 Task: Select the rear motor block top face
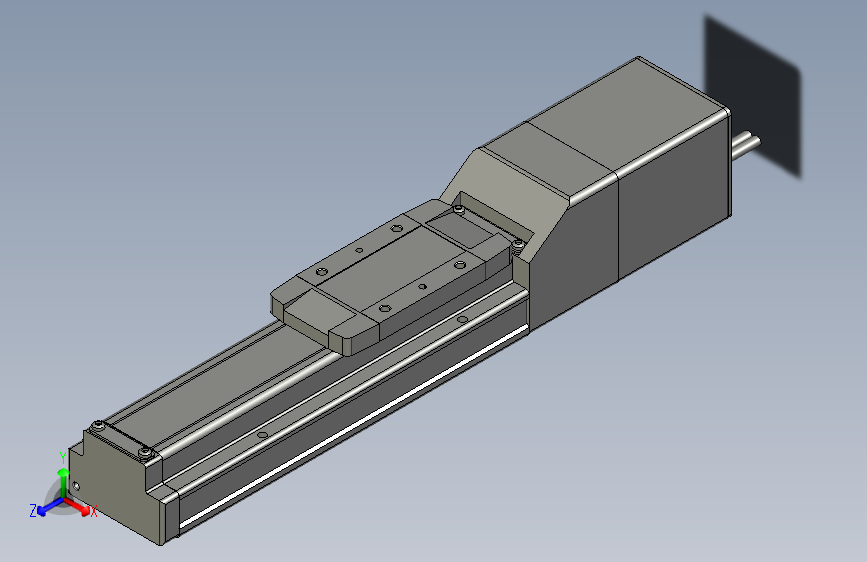(628, 115)
